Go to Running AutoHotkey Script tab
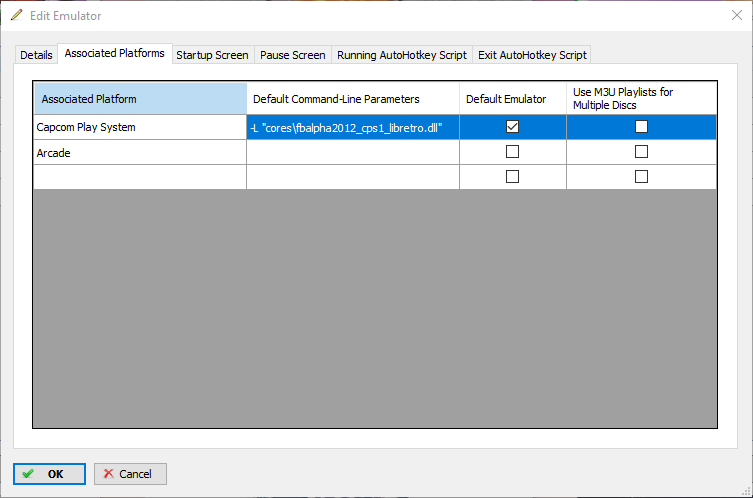 (401, 55)
